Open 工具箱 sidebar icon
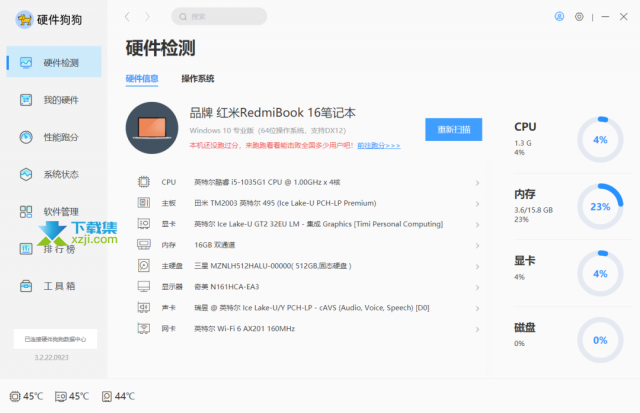This screenshot has height=413, width=640. pos(26,286)
